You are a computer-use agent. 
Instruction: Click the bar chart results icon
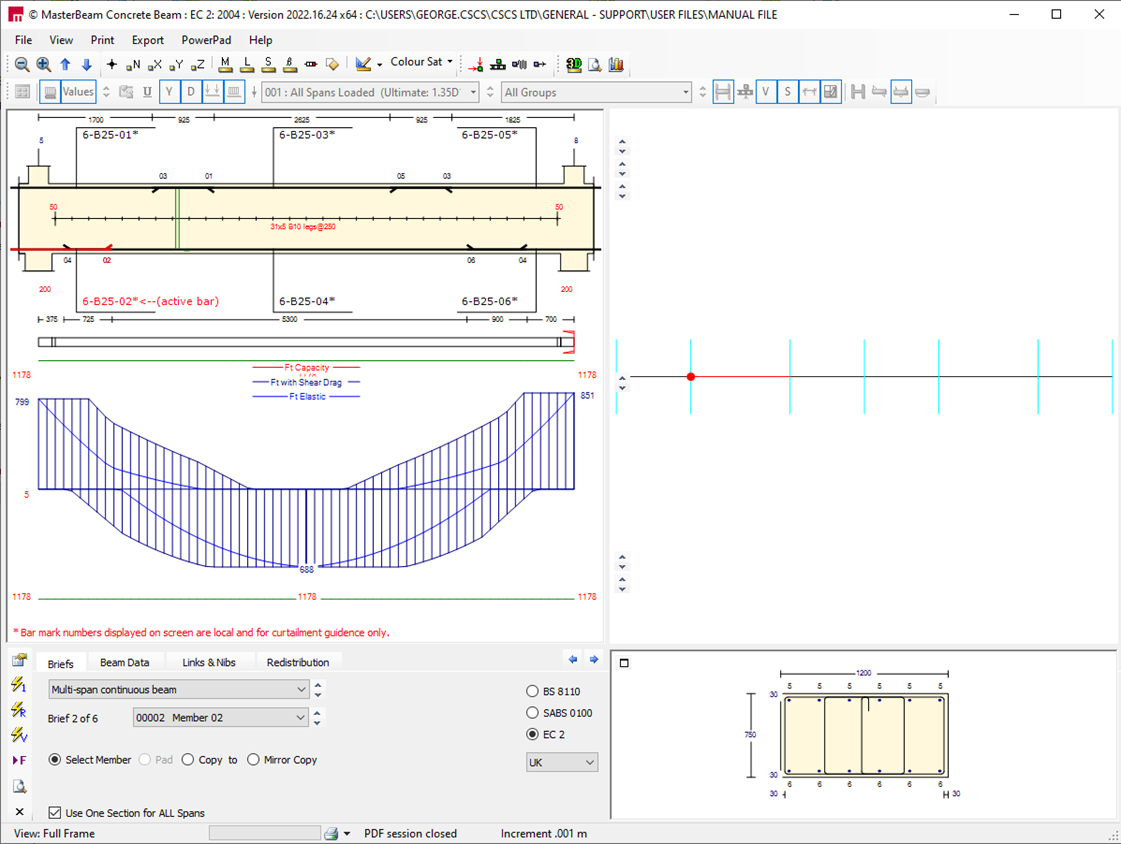click(x=616, y=64)
